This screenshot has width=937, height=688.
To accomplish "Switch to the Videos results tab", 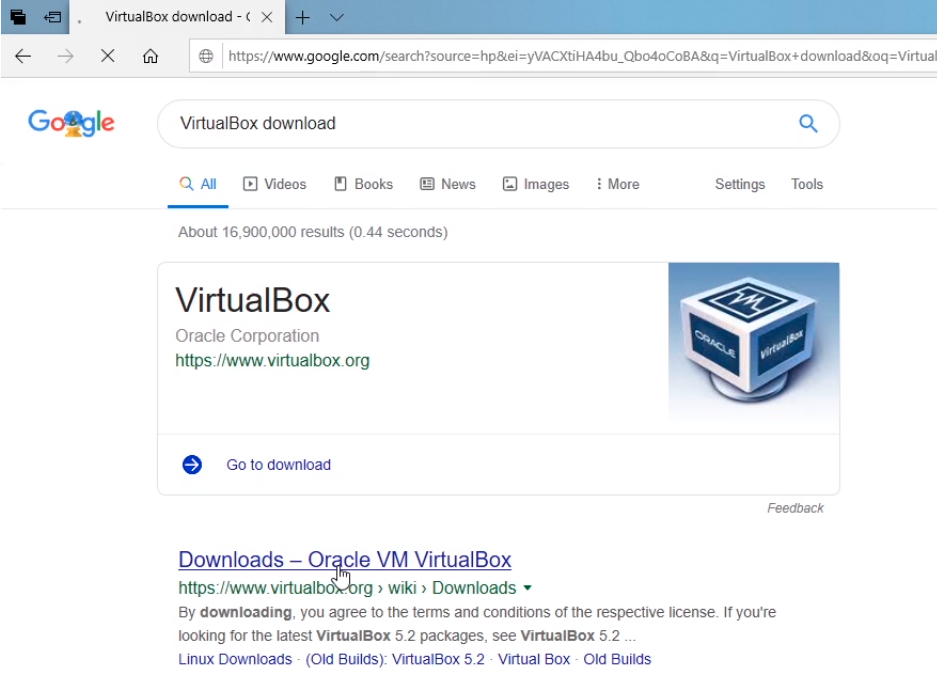I will click(x=275, y=184).
